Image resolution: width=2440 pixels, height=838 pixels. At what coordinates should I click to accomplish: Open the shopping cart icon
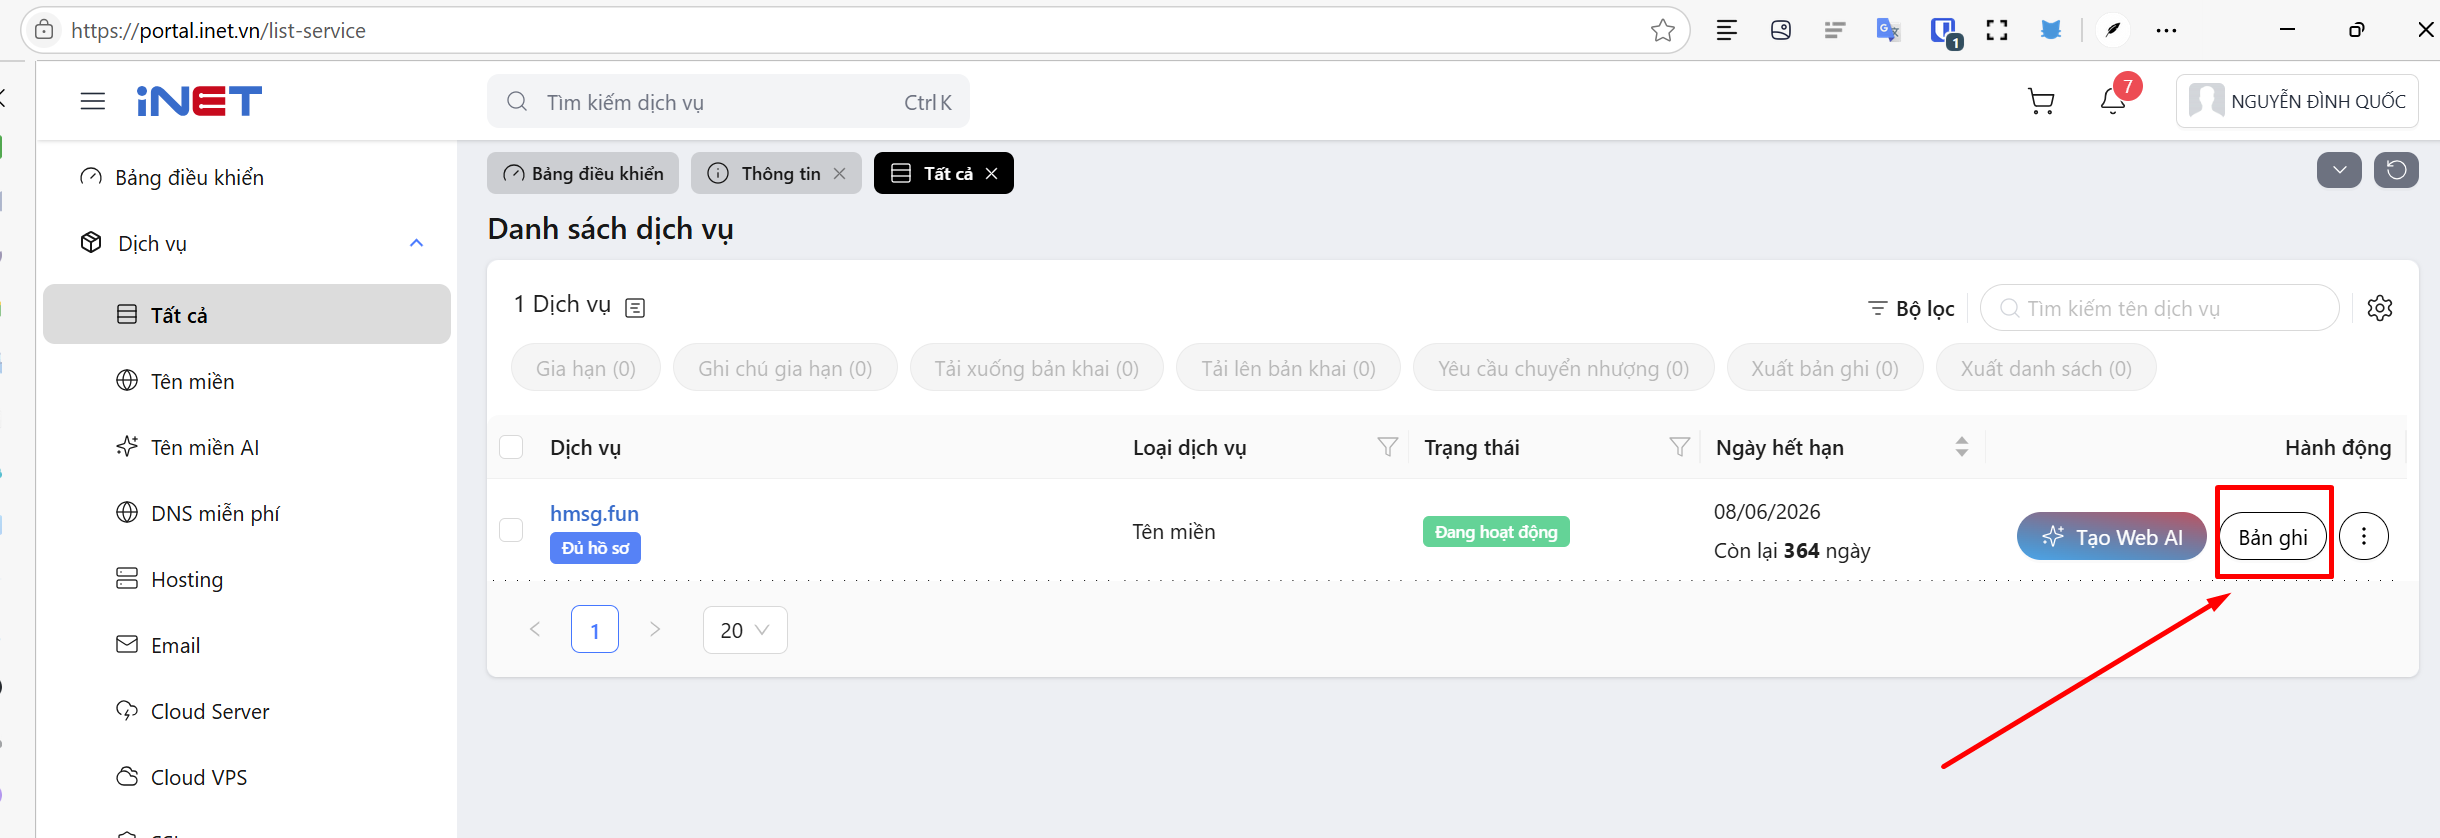(2040, 101)
